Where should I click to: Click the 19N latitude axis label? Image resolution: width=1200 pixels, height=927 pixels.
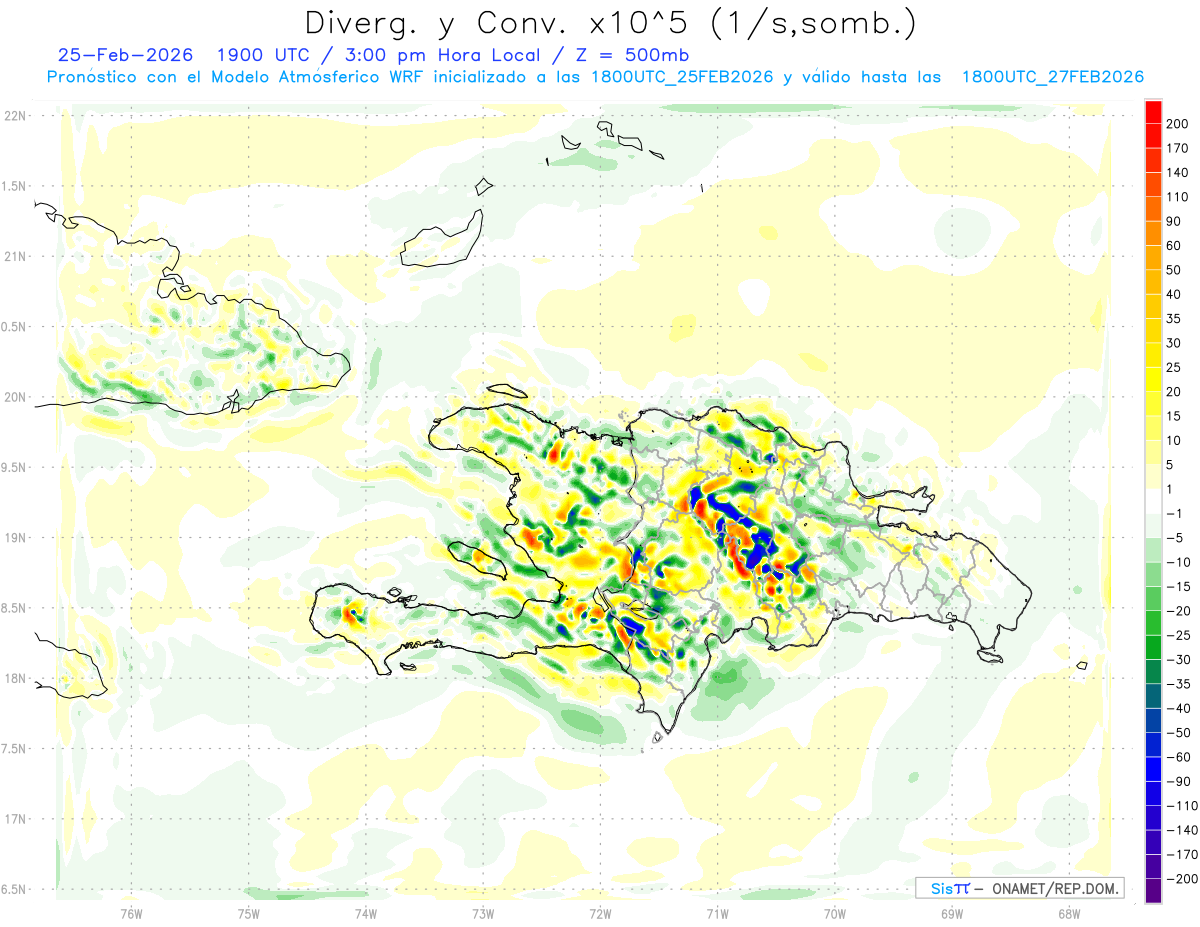coord(15,537)
